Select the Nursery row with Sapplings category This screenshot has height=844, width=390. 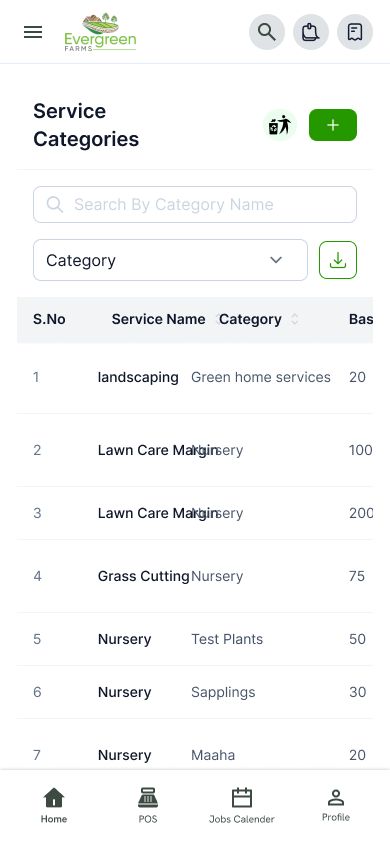coord(195,692)
